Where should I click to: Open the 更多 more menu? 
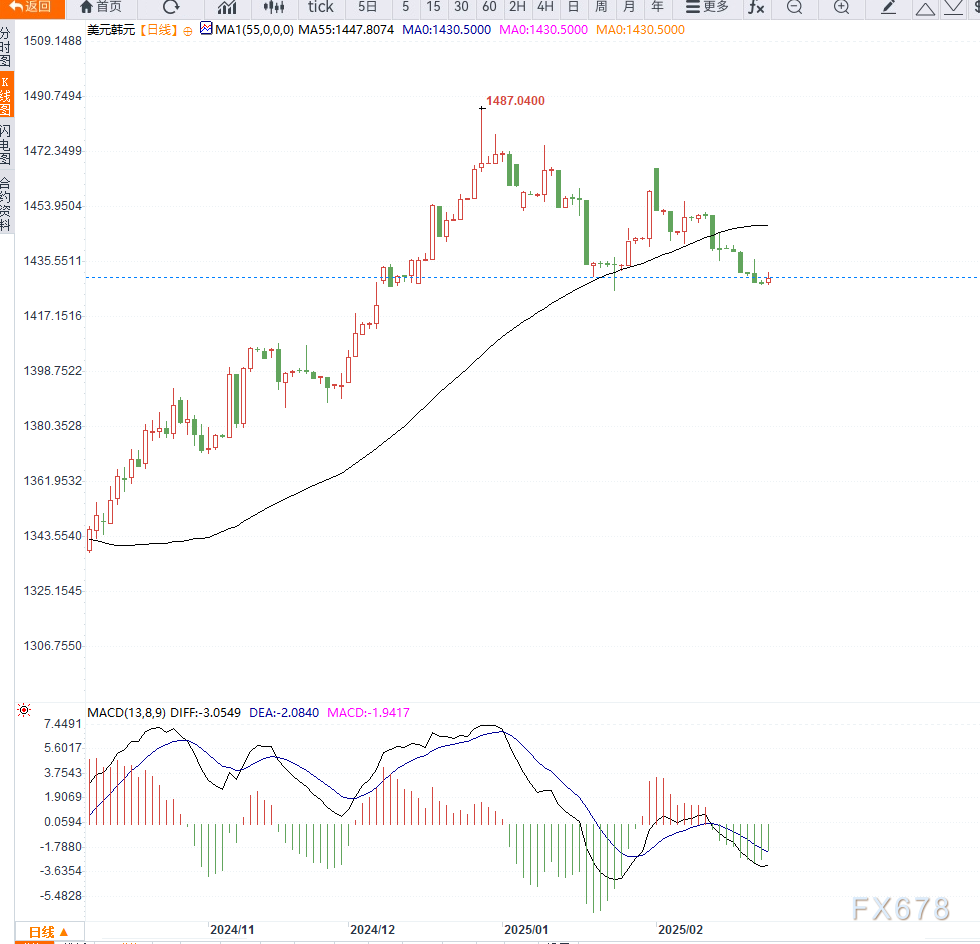(x=707, y=10)
